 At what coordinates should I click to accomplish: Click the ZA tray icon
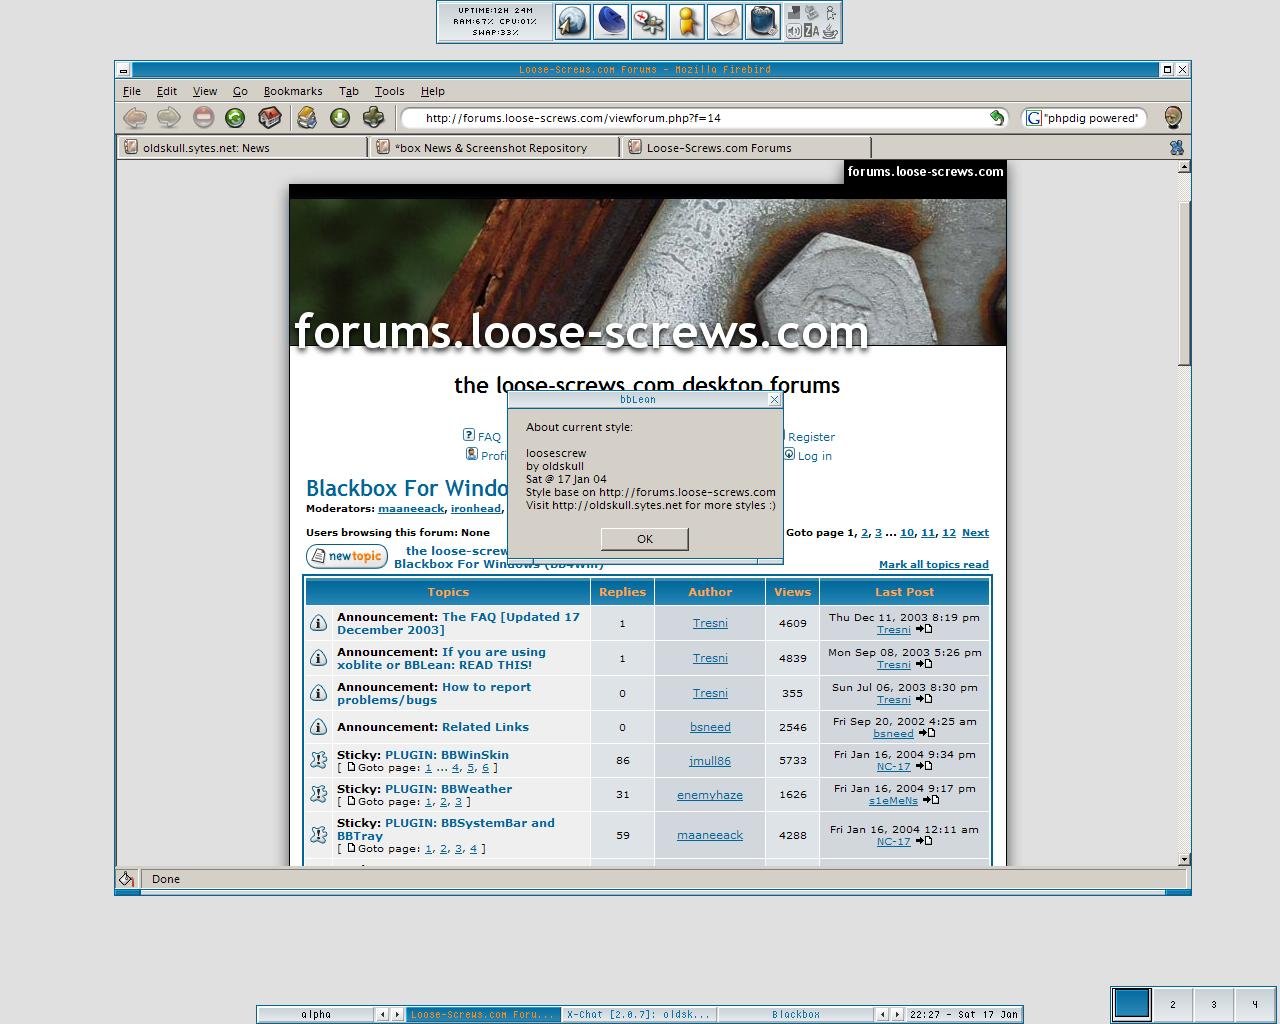812,31
